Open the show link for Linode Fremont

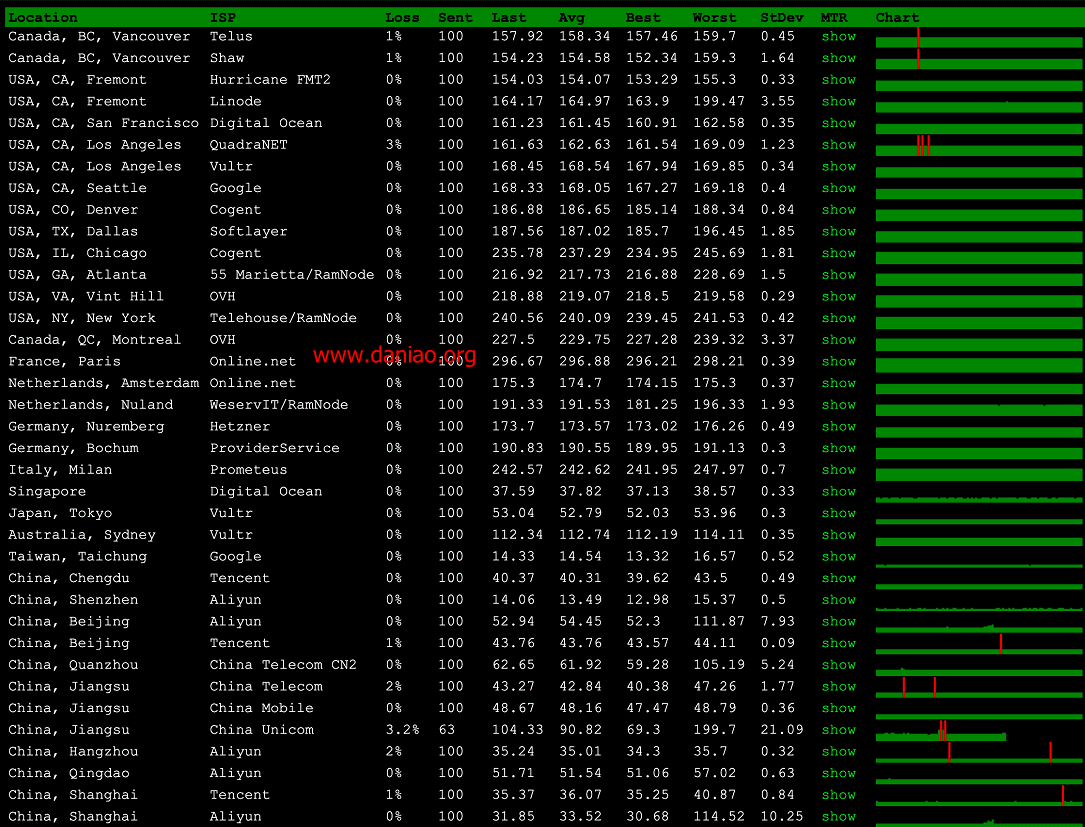pyautogui.click(x=839, y=102)
